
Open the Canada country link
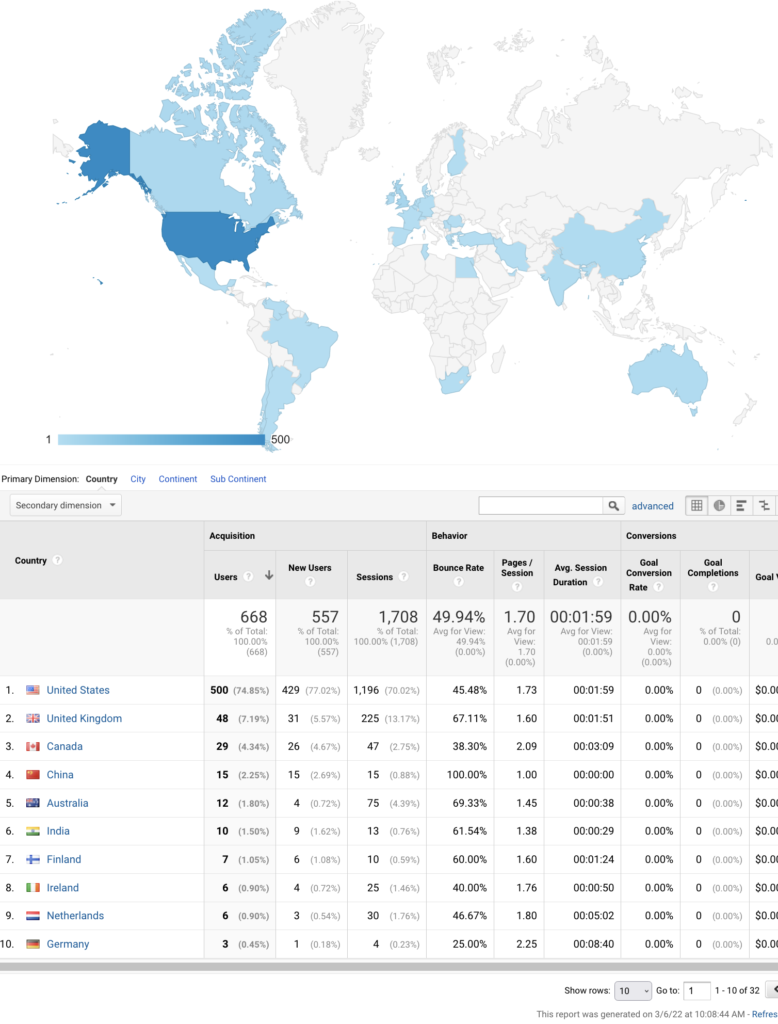(65, 746)
